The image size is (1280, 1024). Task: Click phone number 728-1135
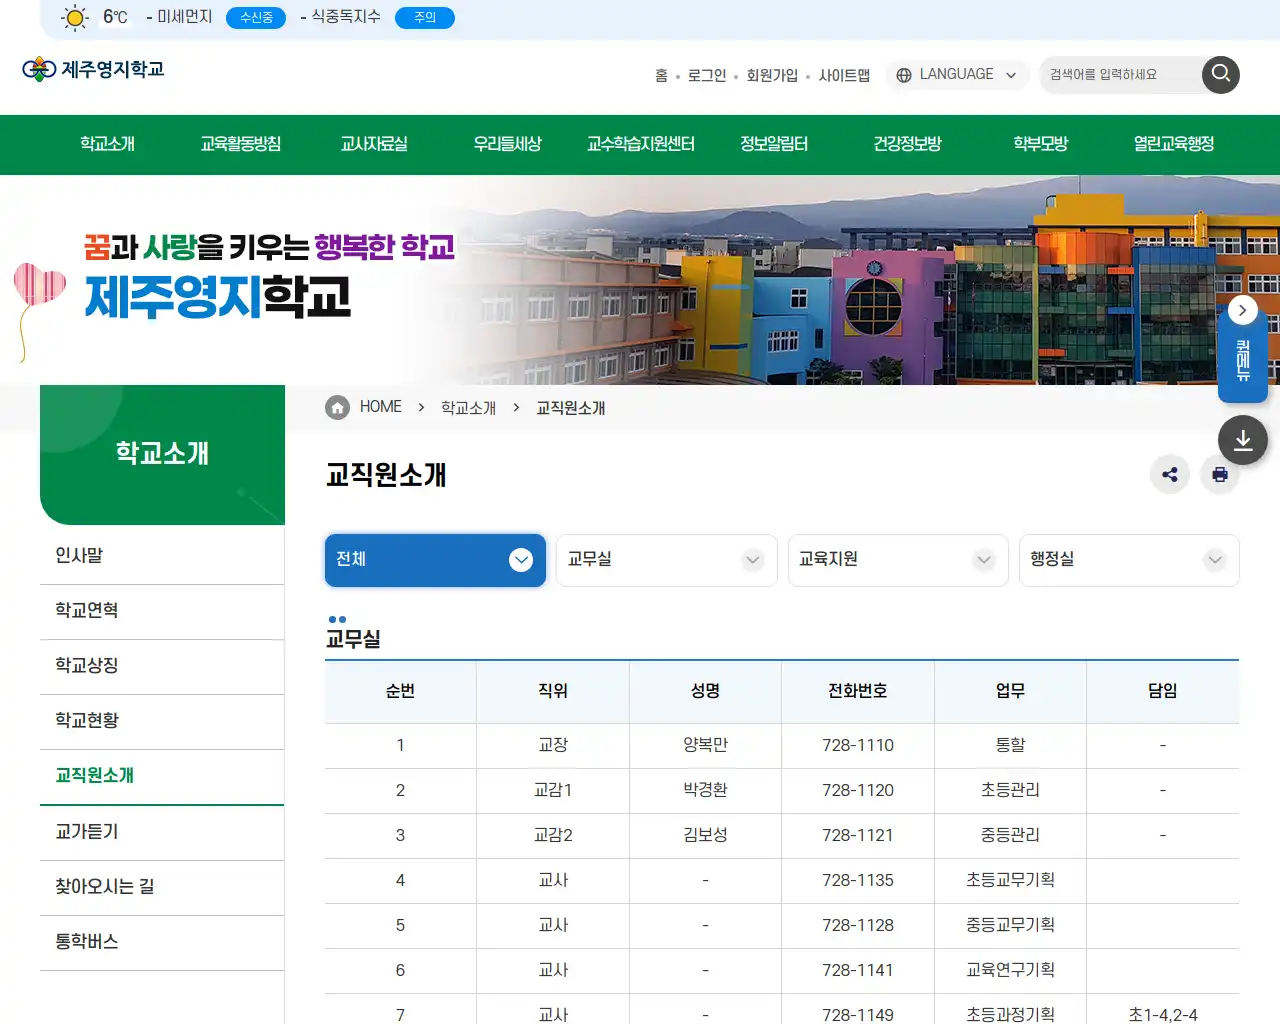click(858, 880)
